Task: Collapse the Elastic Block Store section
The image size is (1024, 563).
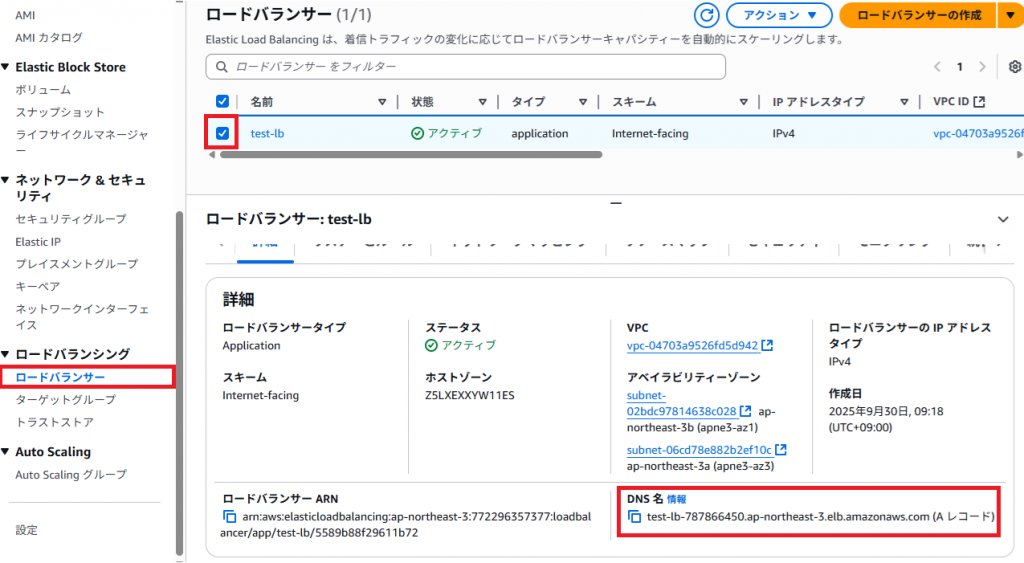Action: pos(6,67)
